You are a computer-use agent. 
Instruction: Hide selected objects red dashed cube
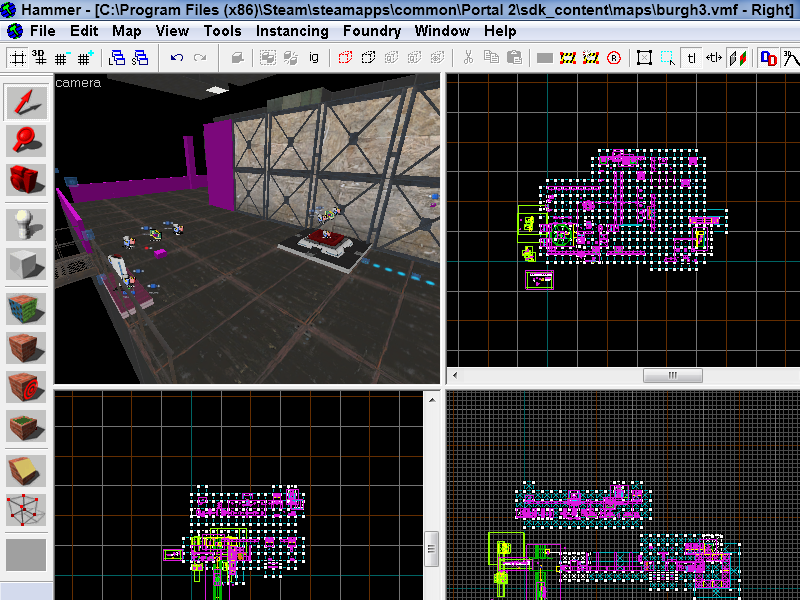(345, 58)
